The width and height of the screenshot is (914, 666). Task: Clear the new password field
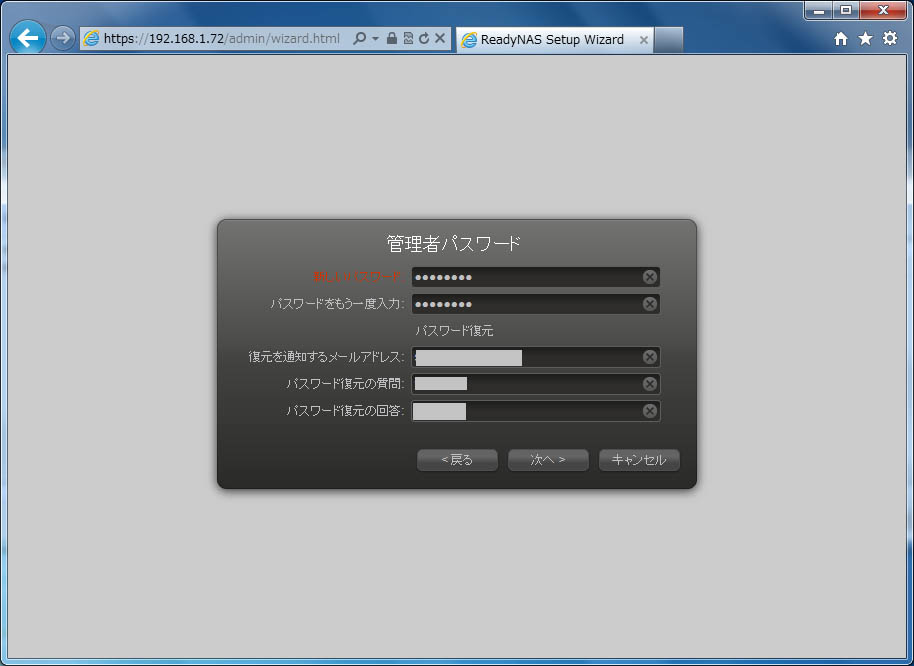tap(650, 277)
